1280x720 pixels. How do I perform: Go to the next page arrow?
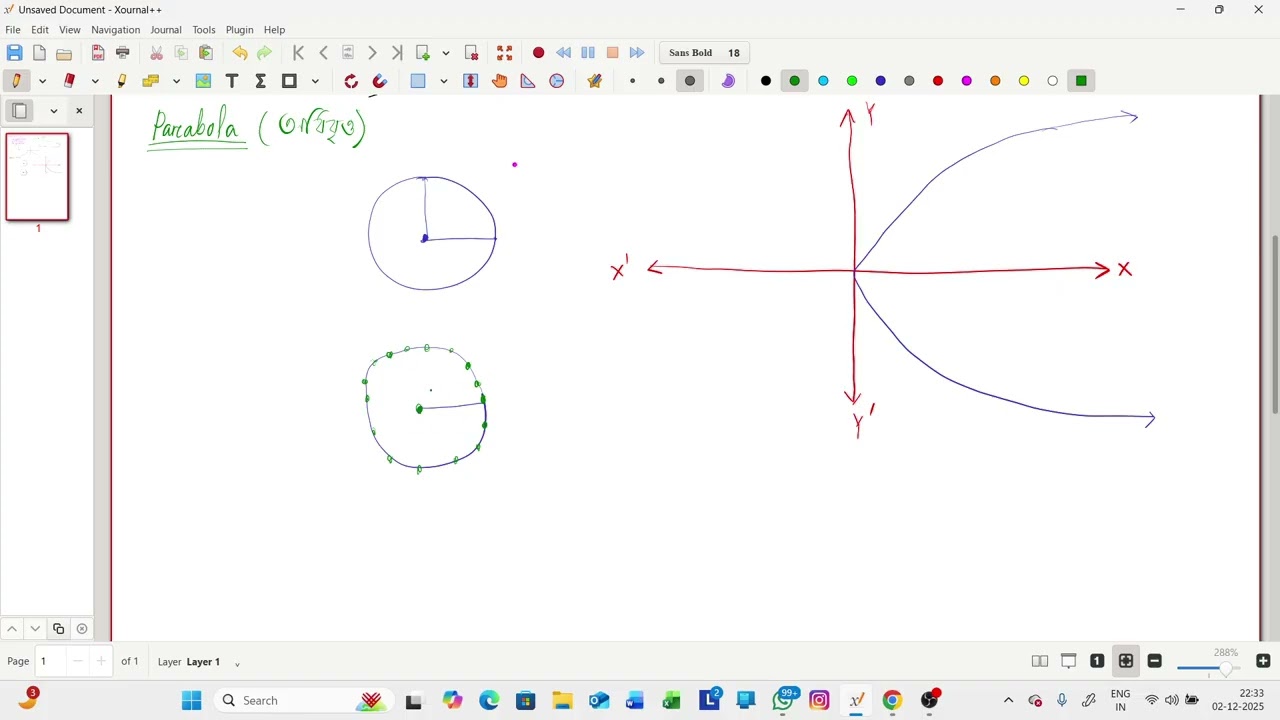click(372, 53)
